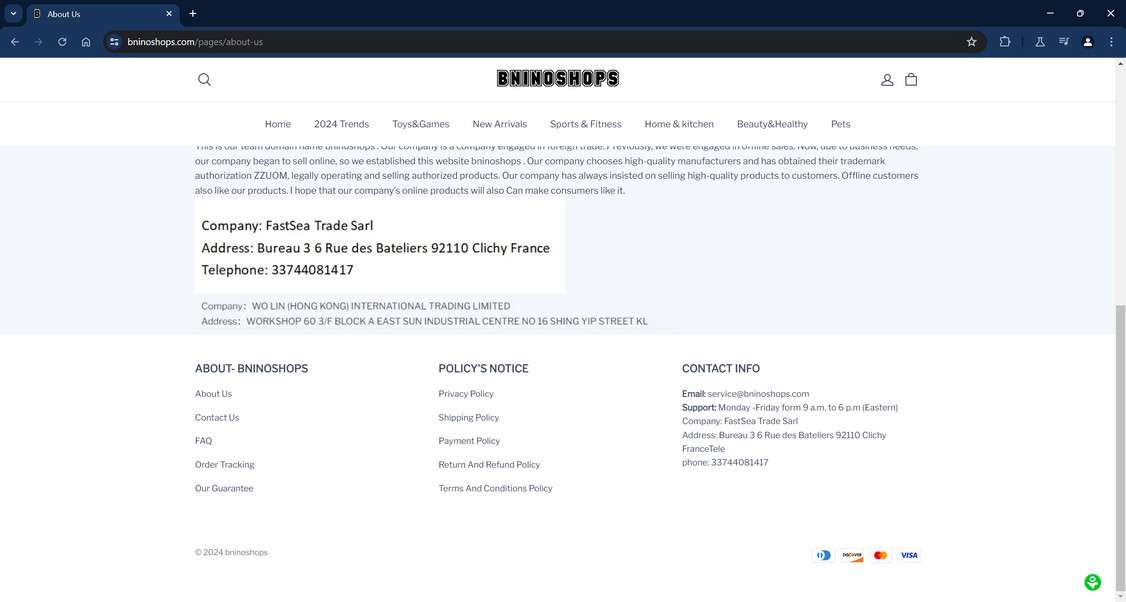Click the browser forward arrow
Image resolution: width=1126 pixels, height=602 pixels.
coord(39,42)
